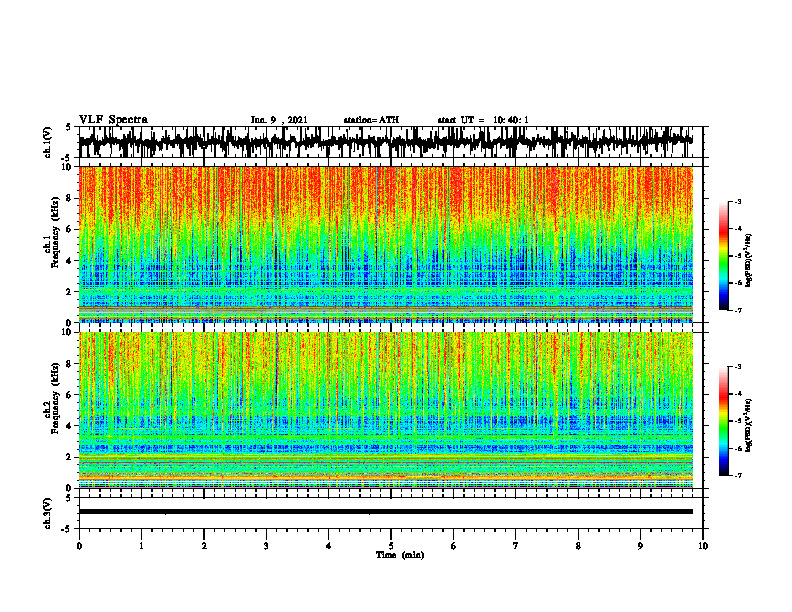Click the ch.3 black flat trace
This screenshot has height=612, width=792.
coord(386,512)
